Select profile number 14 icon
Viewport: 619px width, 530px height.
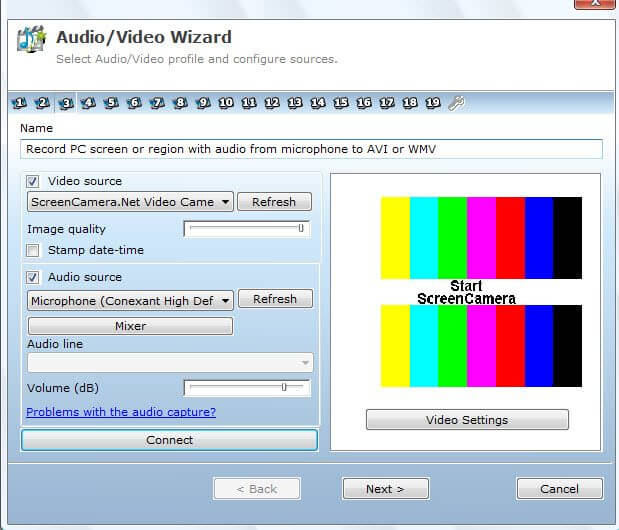[x=318, y=103]
